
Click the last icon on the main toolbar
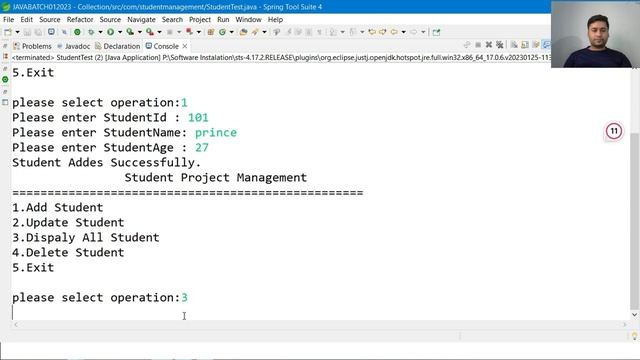(x=436, y=32)
